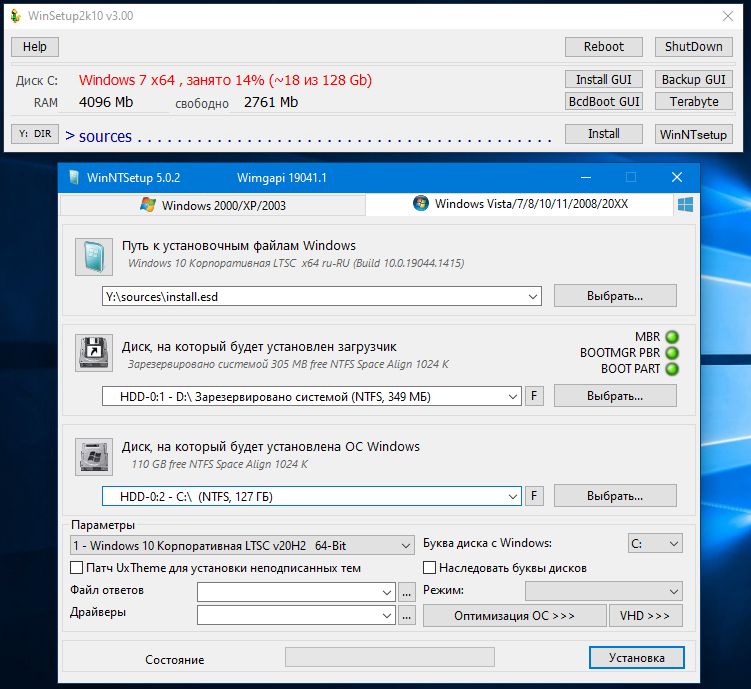Open the Оптимизация ОС options
The height and width of the screenshot is (689, 751).
point(514,616)
